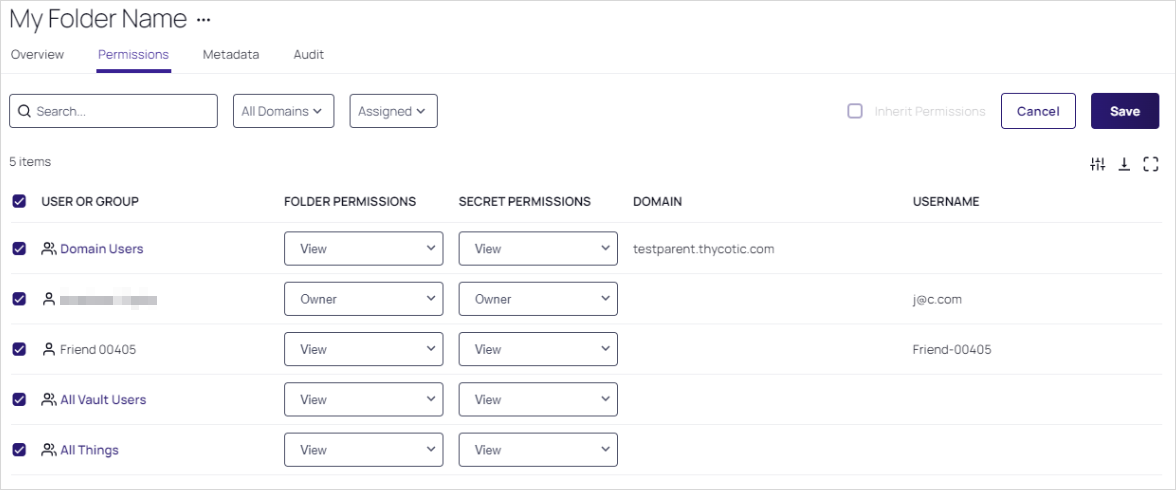Open Secret Permissions dropdown for All Things
Image resolution: width=1176 pixels, height=490 pixels.
click(x=538, y=450)
